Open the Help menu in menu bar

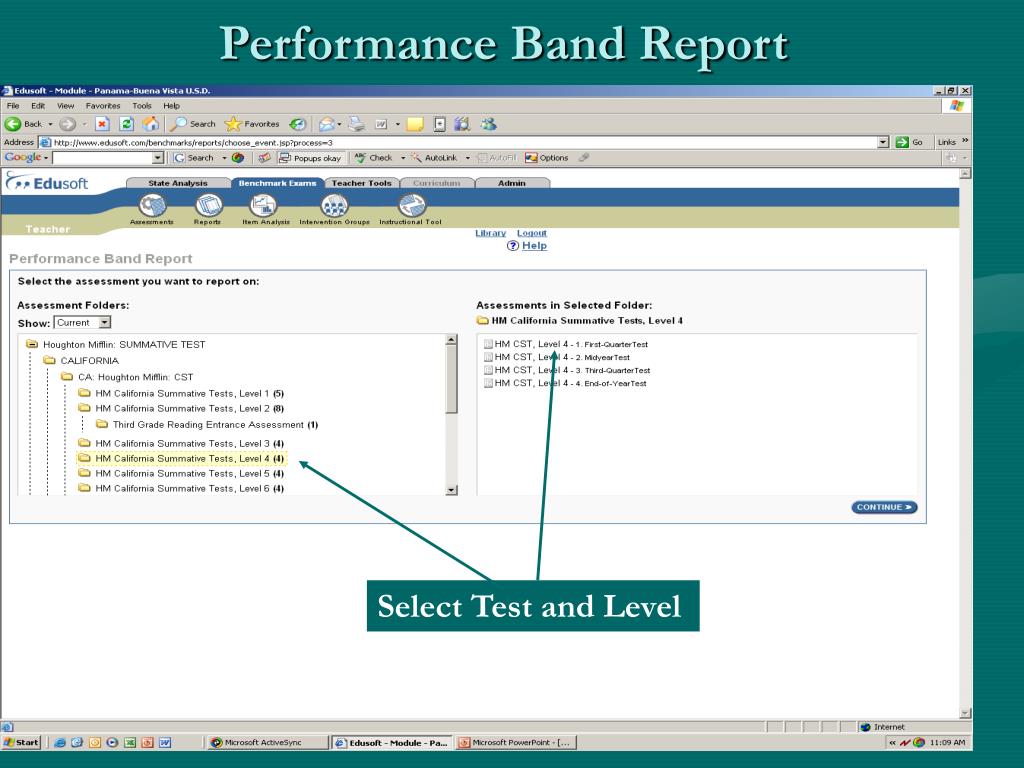172,106
